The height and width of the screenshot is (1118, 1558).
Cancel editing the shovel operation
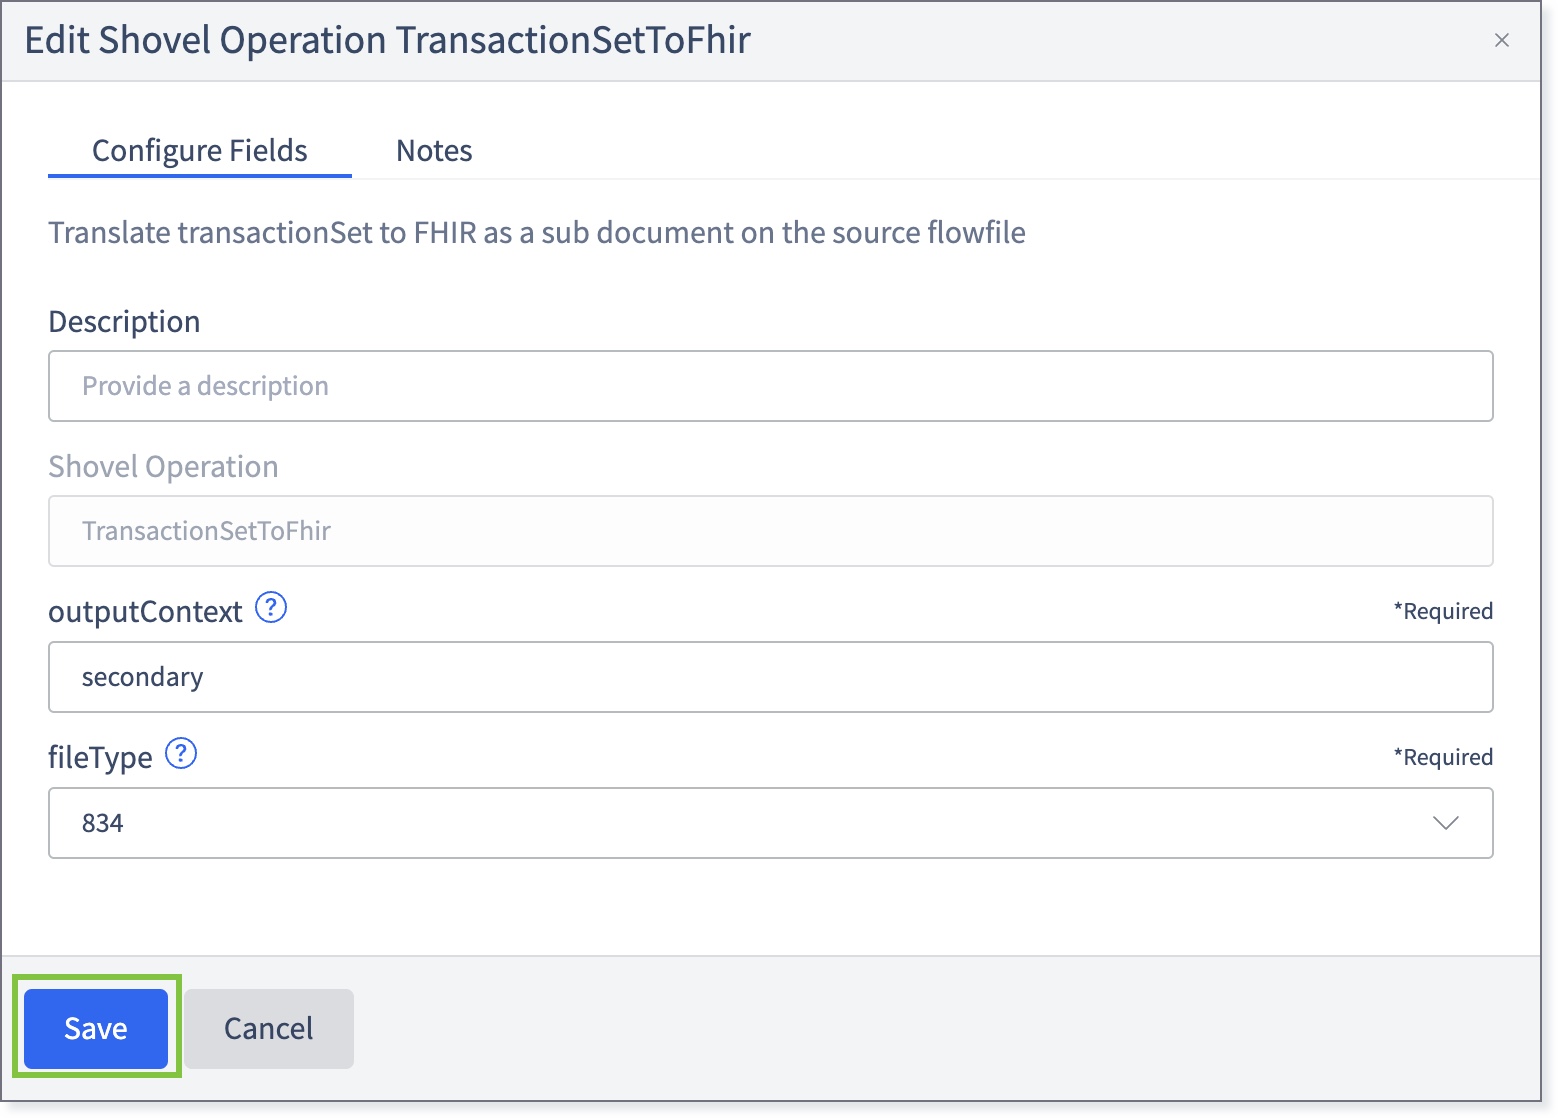268,1028
